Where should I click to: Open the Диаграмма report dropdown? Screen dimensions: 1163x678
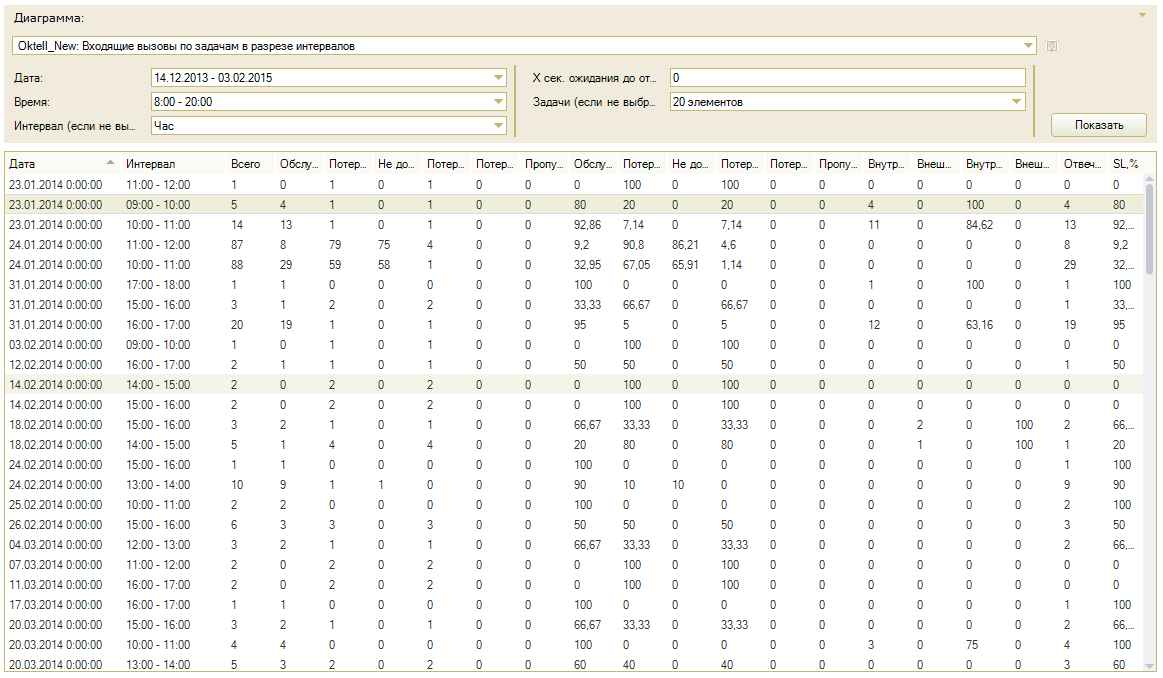click(1029, 46)
